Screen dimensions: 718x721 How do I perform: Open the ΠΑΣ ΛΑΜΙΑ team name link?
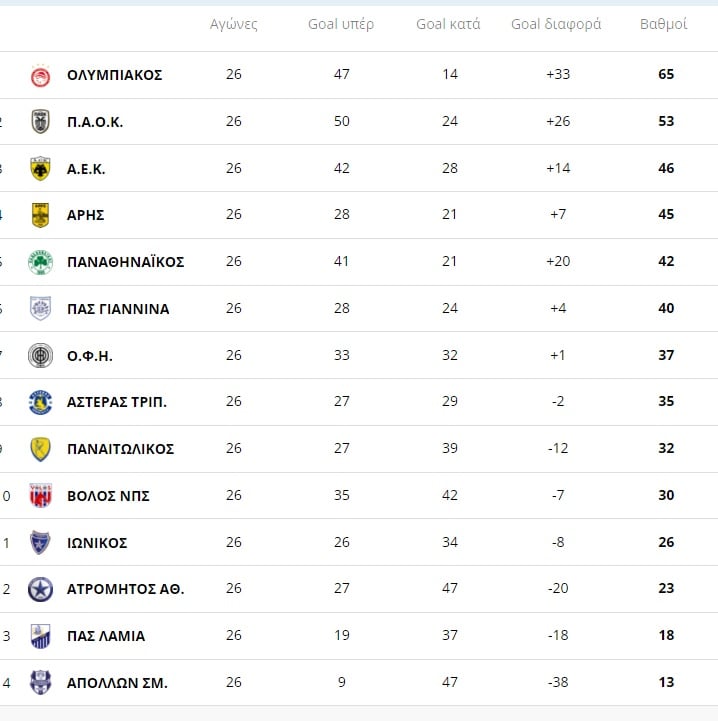pos(106,636)
